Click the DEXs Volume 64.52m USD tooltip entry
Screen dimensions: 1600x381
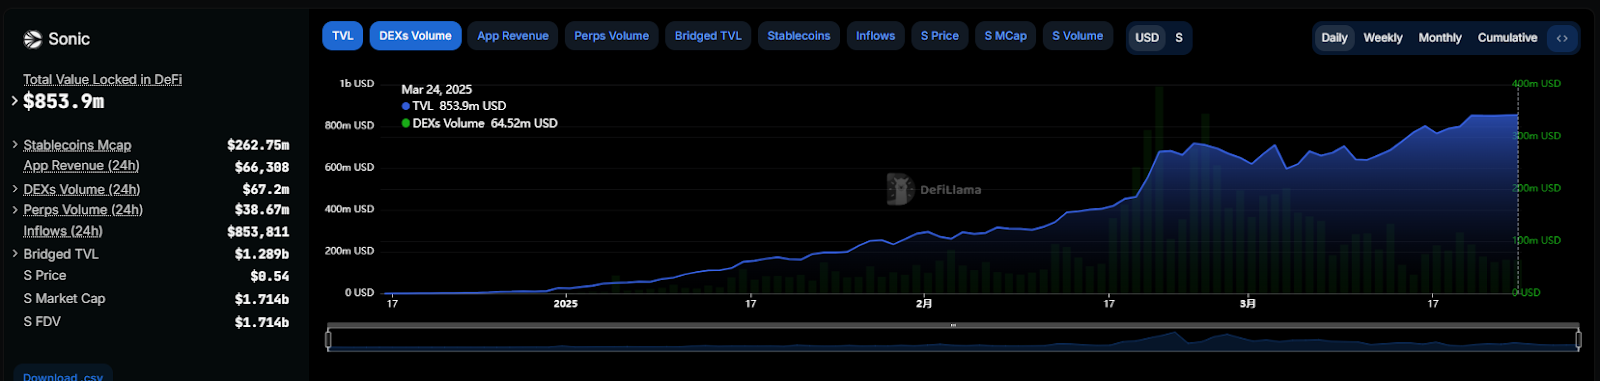tap(480, 123)
